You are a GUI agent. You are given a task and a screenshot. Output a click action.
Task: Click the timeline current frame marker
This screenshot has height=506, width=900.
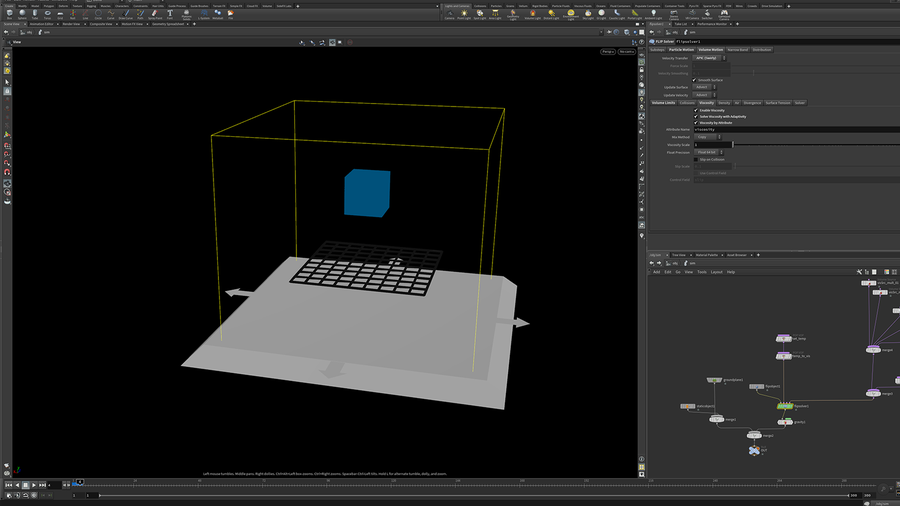click(x=79, y=482)
